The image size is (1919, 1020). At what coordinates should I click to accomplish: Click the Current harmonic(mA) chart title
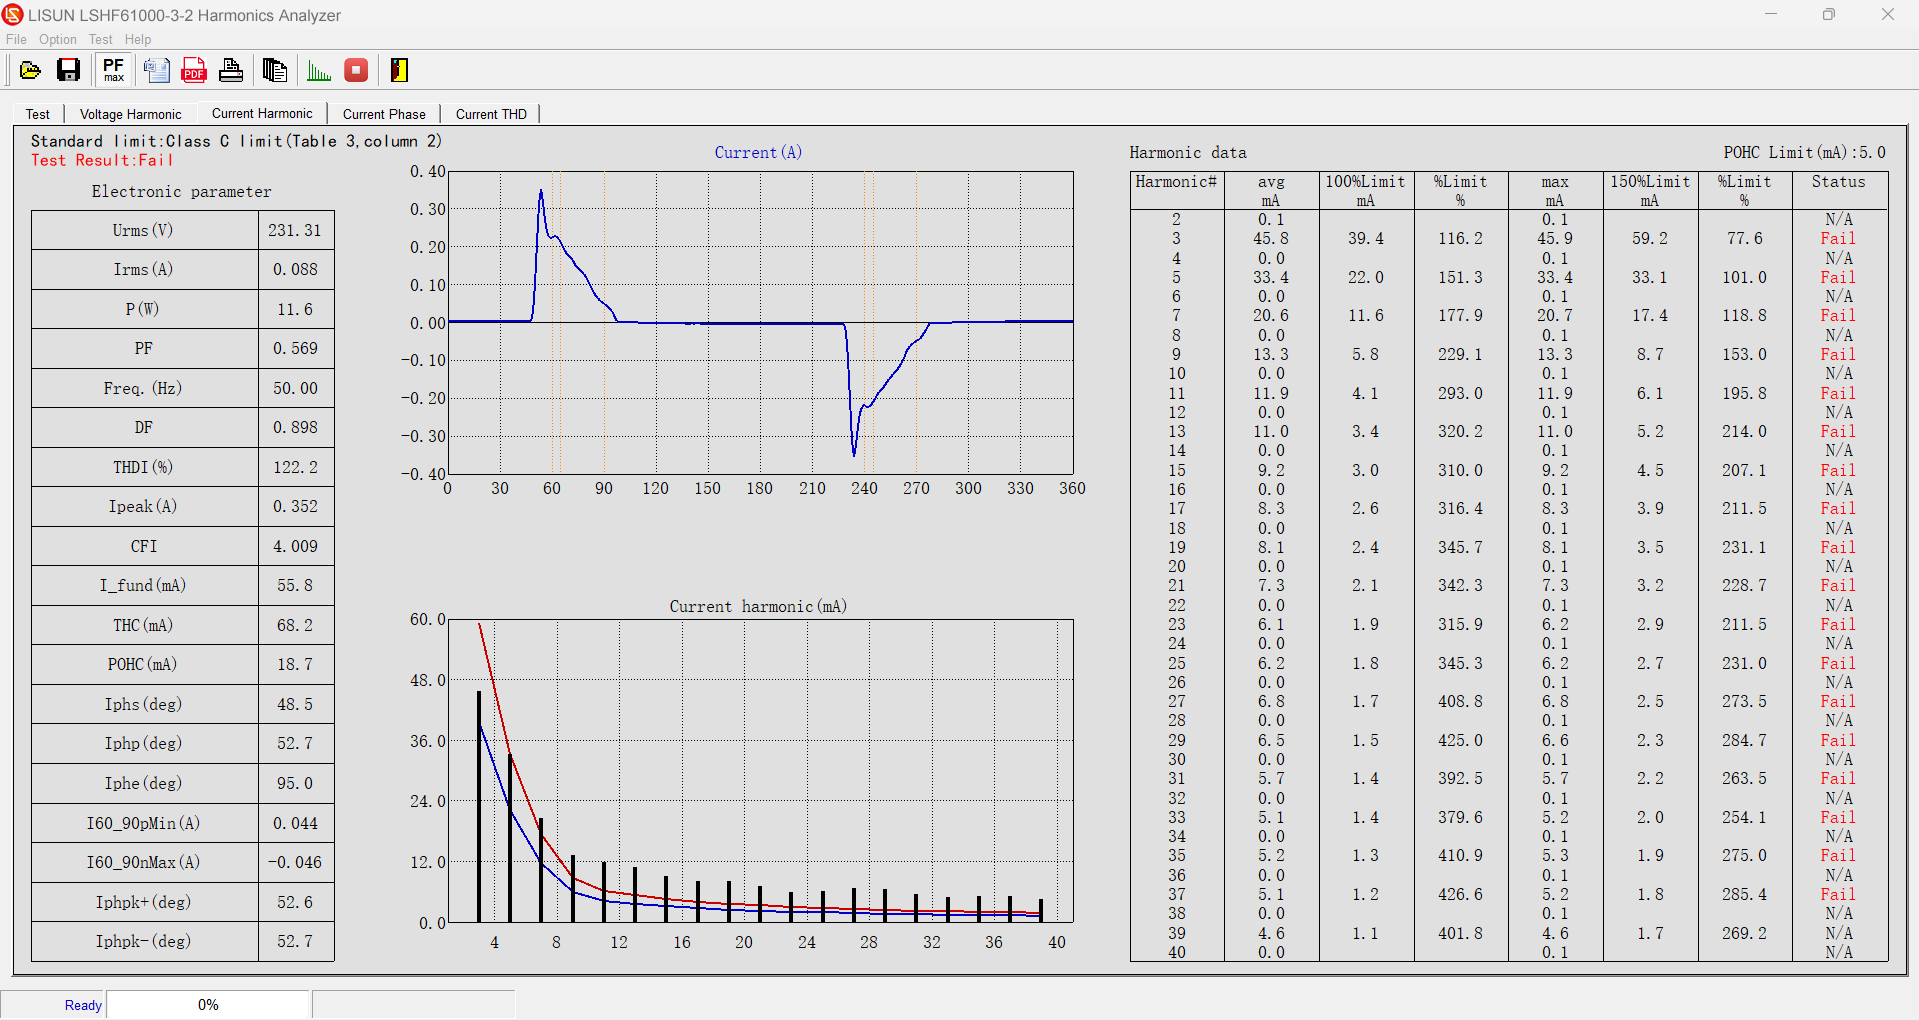(x=758, y=606)
